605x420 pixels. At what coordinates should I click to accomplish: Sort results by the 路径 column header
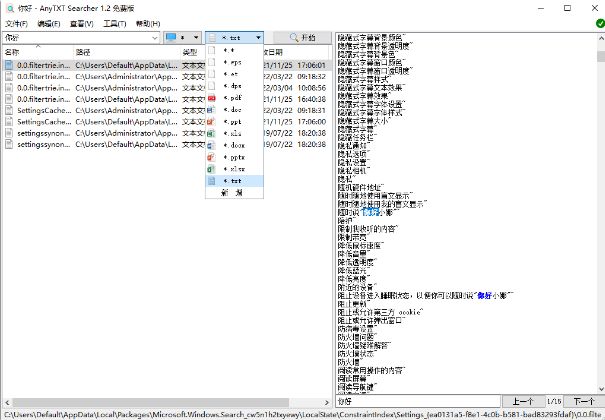pos(127,52)
